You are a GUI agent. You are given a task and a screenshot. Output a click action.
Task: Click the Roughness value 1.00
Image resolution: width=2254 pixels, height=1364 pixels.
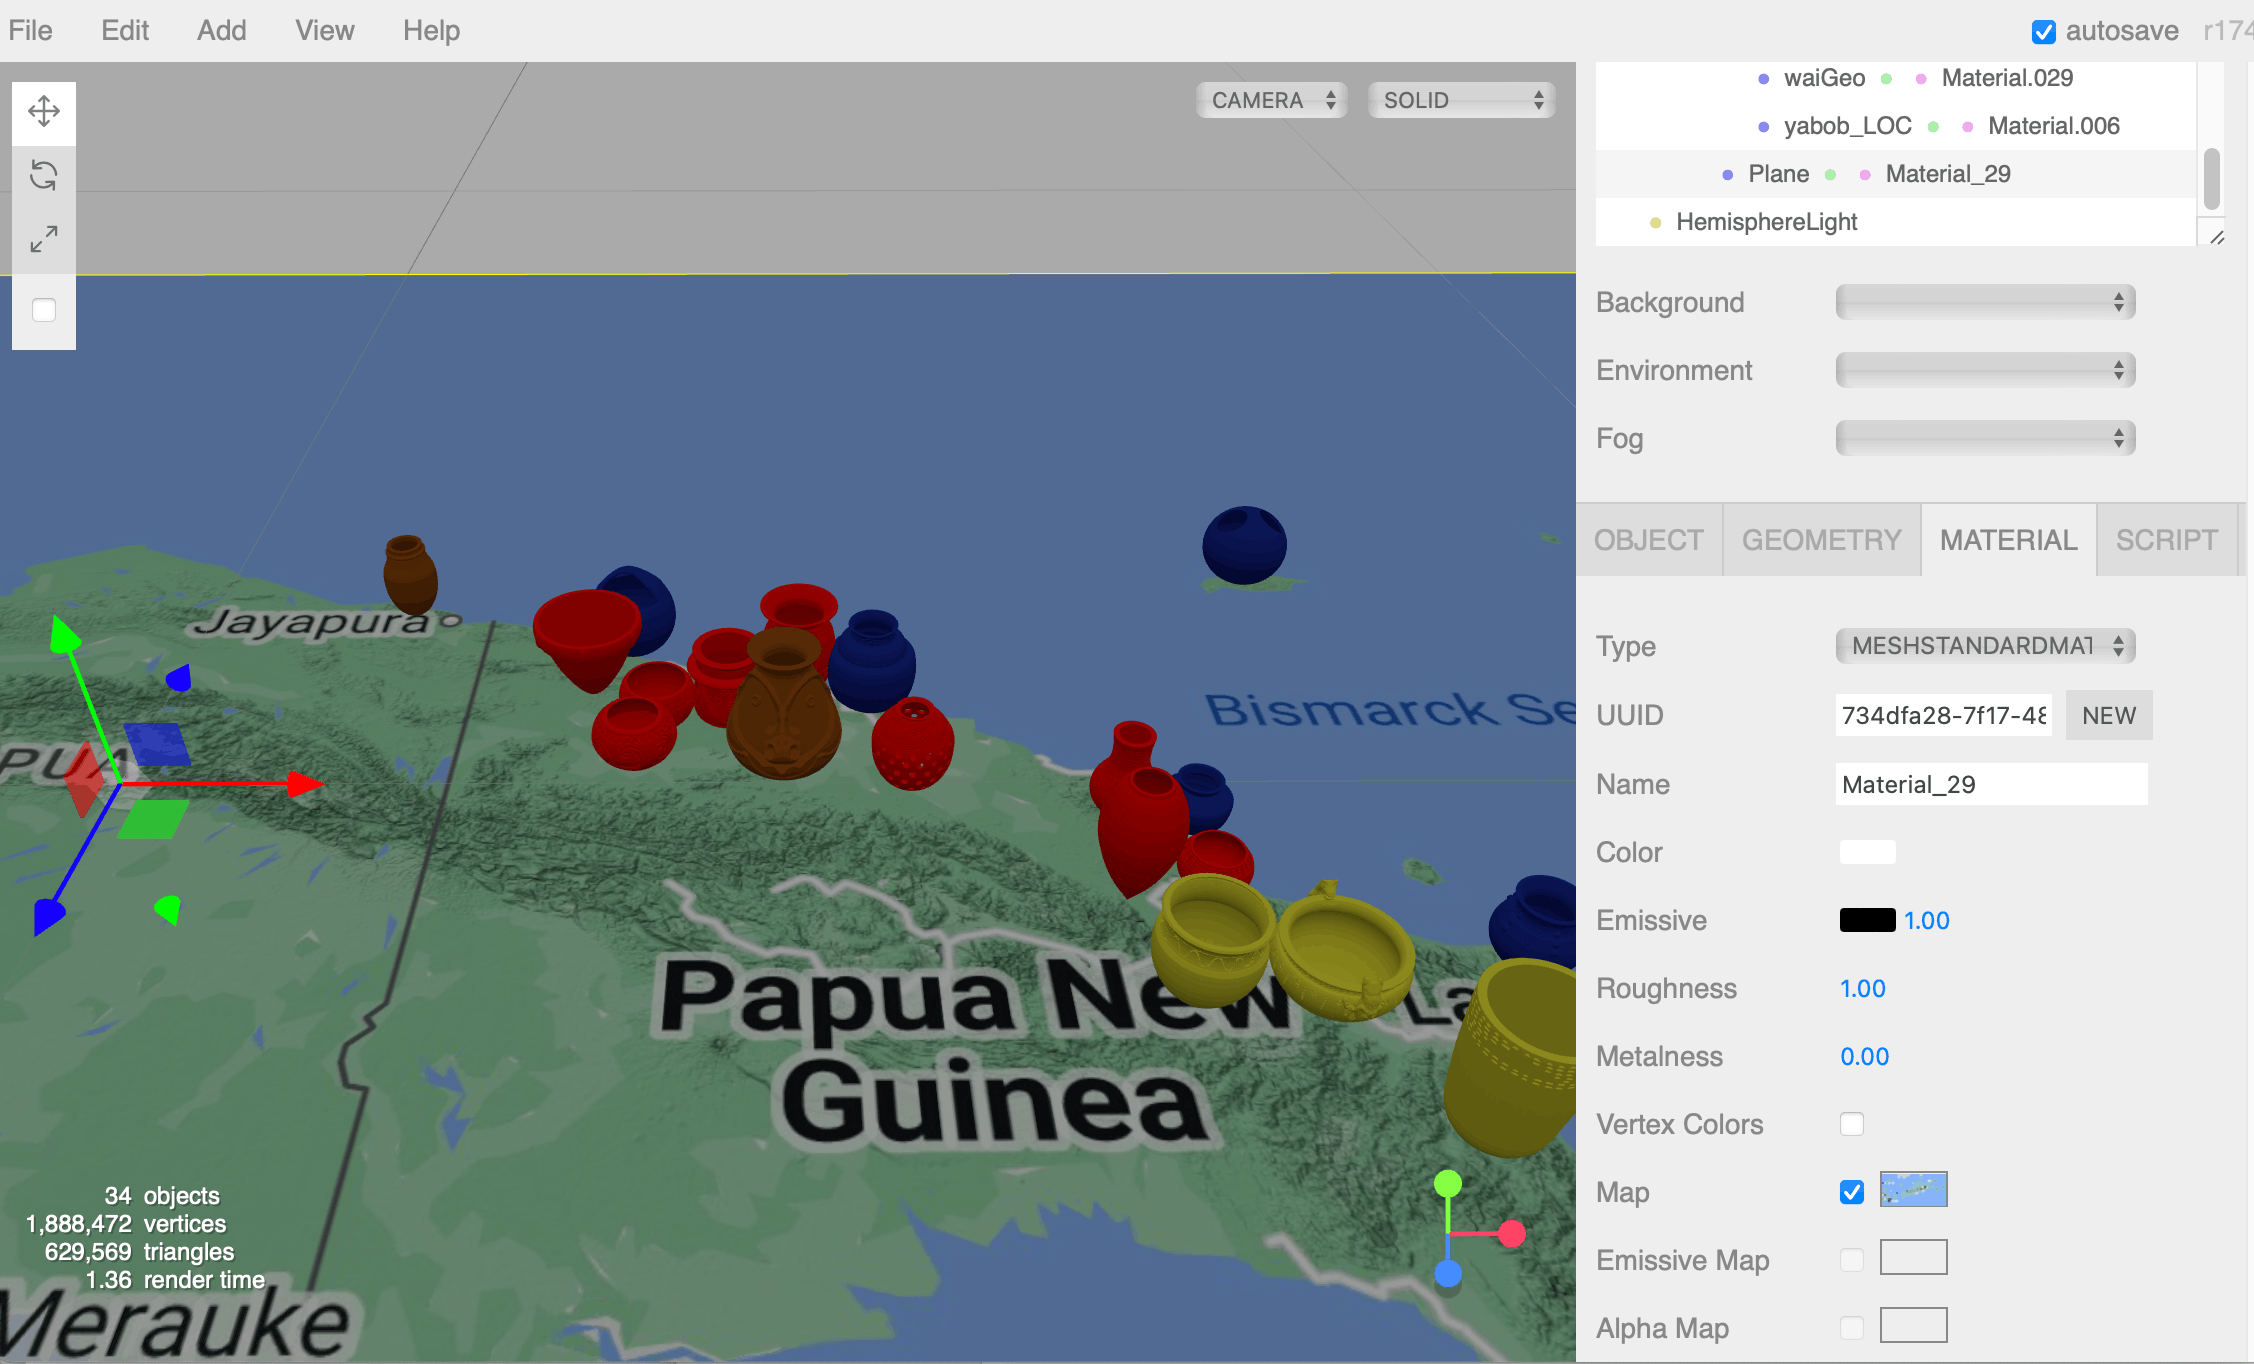(1863, 988)
